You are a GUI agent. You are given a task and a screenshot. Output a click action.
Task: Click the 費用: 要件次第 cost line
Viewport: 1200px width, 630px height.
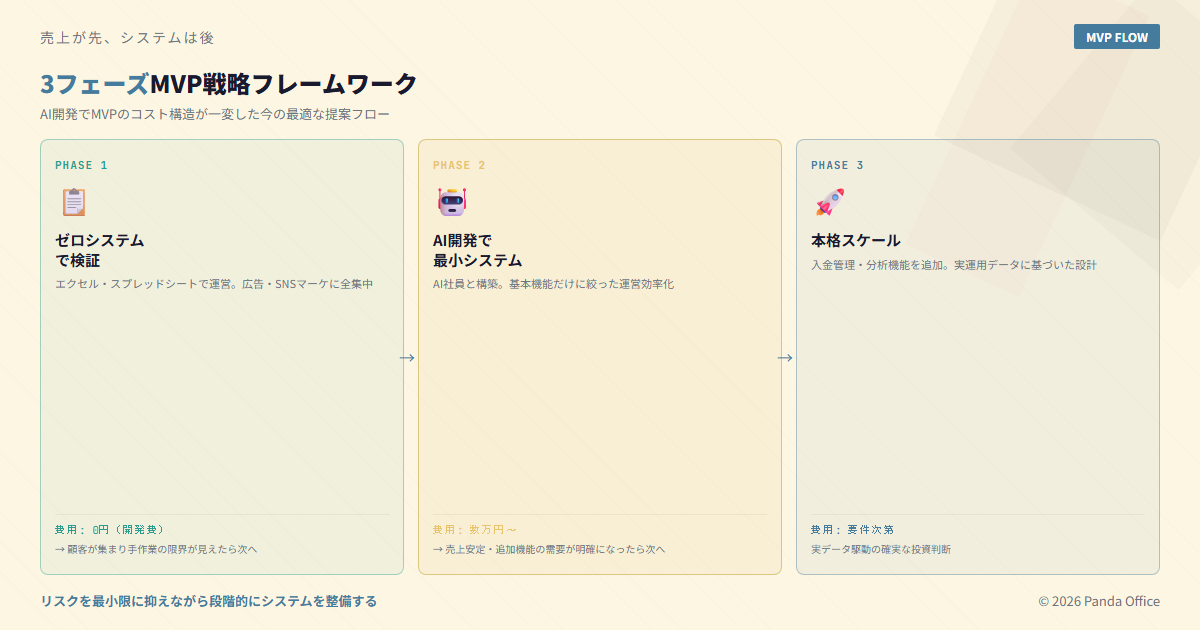(x=852, y=529)
